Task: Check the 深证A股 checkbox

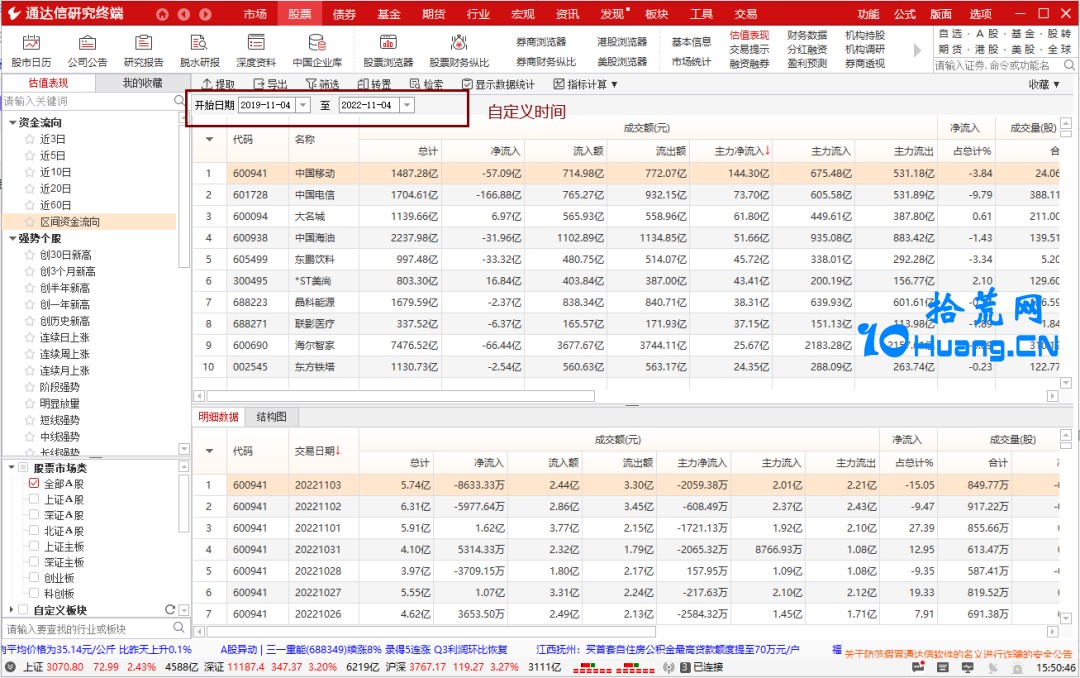Action: point(34,515)
